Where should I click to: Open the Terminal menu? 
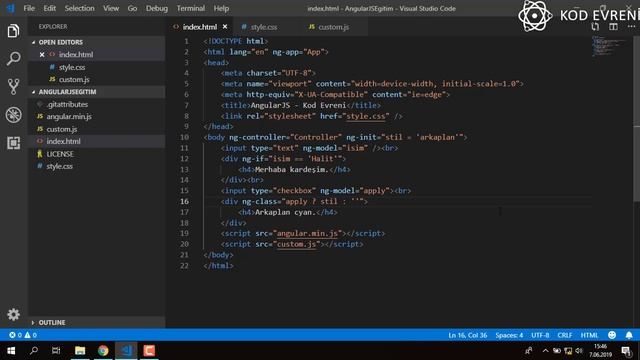pos(191,8)
